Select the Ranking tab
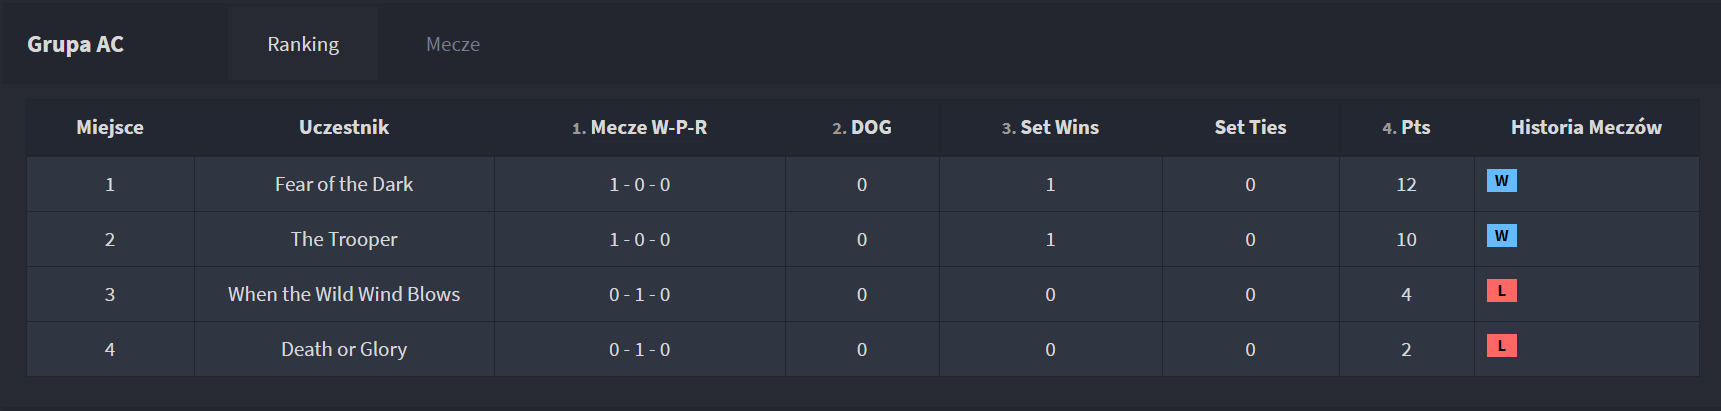The width and height of the screenshot is (1721, 411). (x=303, y=44)
